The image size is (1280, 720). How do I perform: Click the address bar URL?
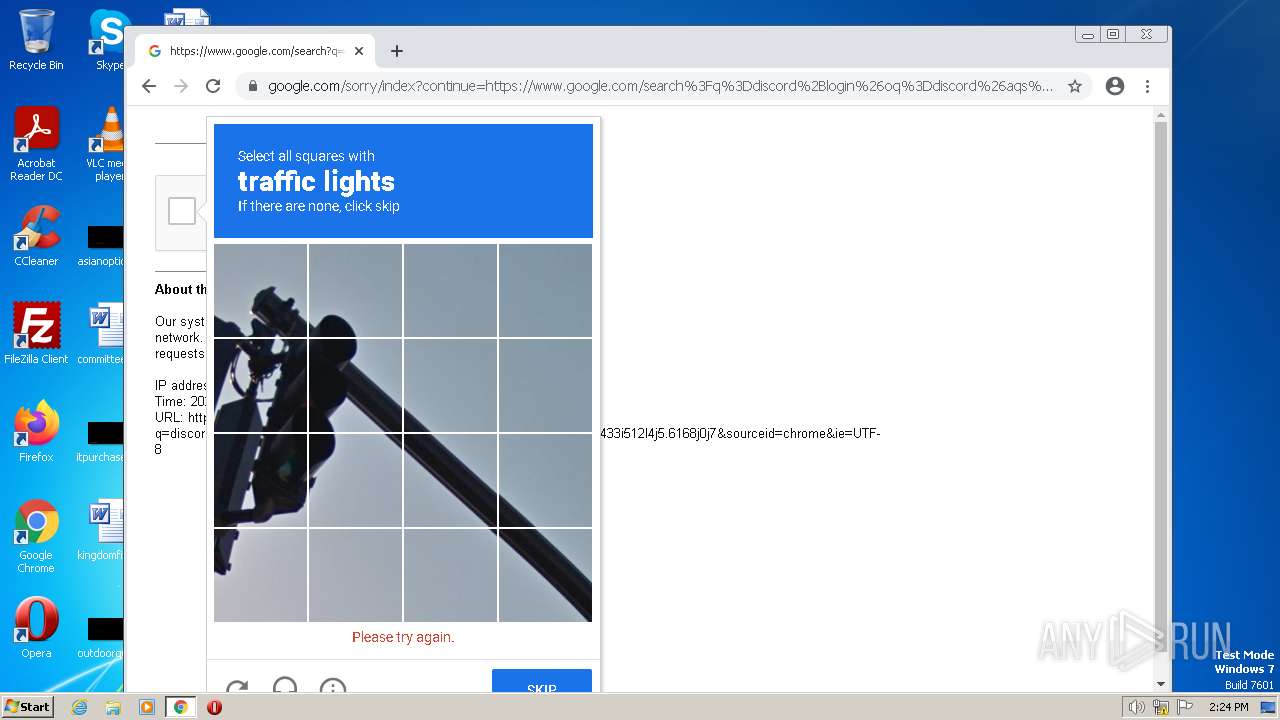click(660, 86)
